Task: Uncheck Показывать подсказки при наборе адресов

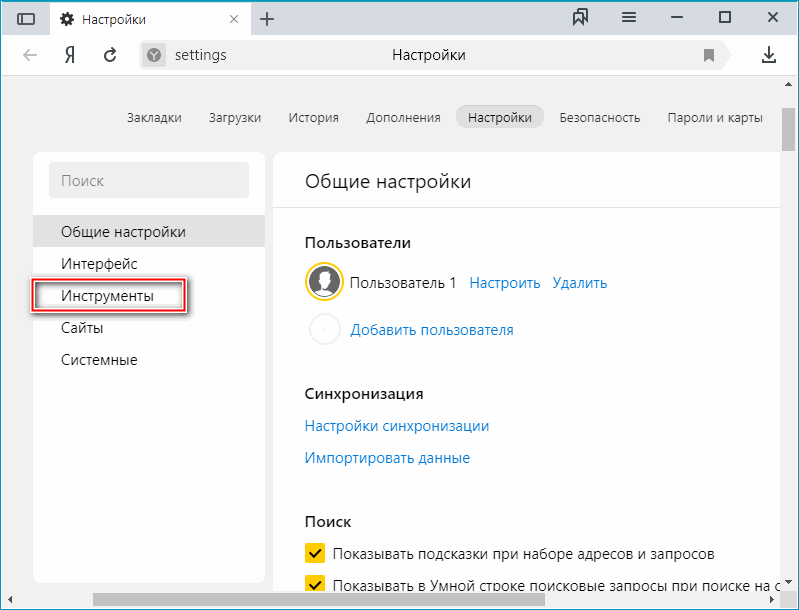Action: [315, 553]
